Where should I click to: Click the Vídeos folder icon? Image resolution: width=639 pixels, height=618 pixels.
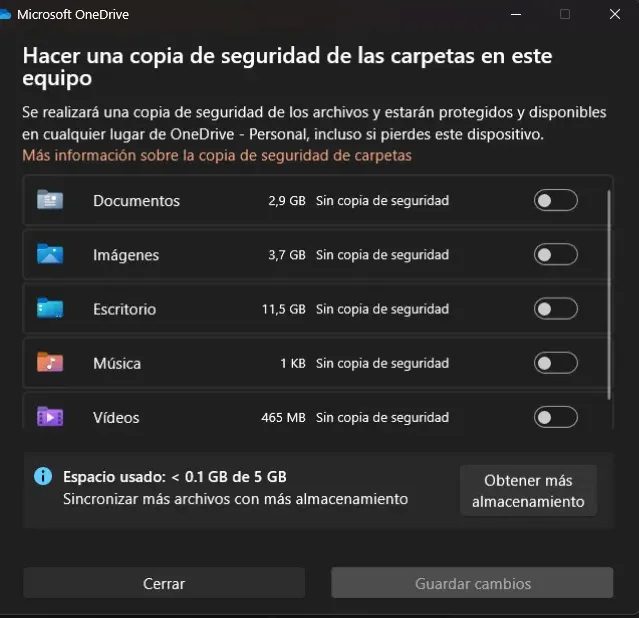[x=50, y=417]
